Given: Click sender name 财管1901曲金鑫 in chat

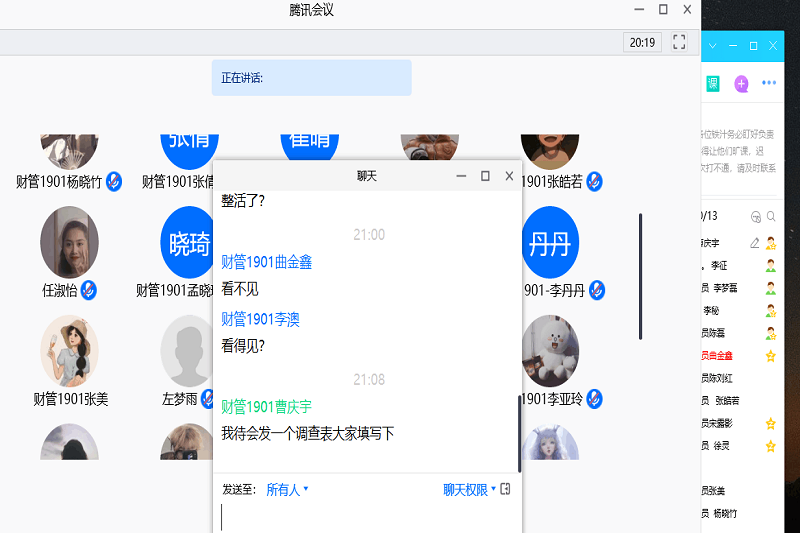Looking at the screenshot, I should point(266,262).
